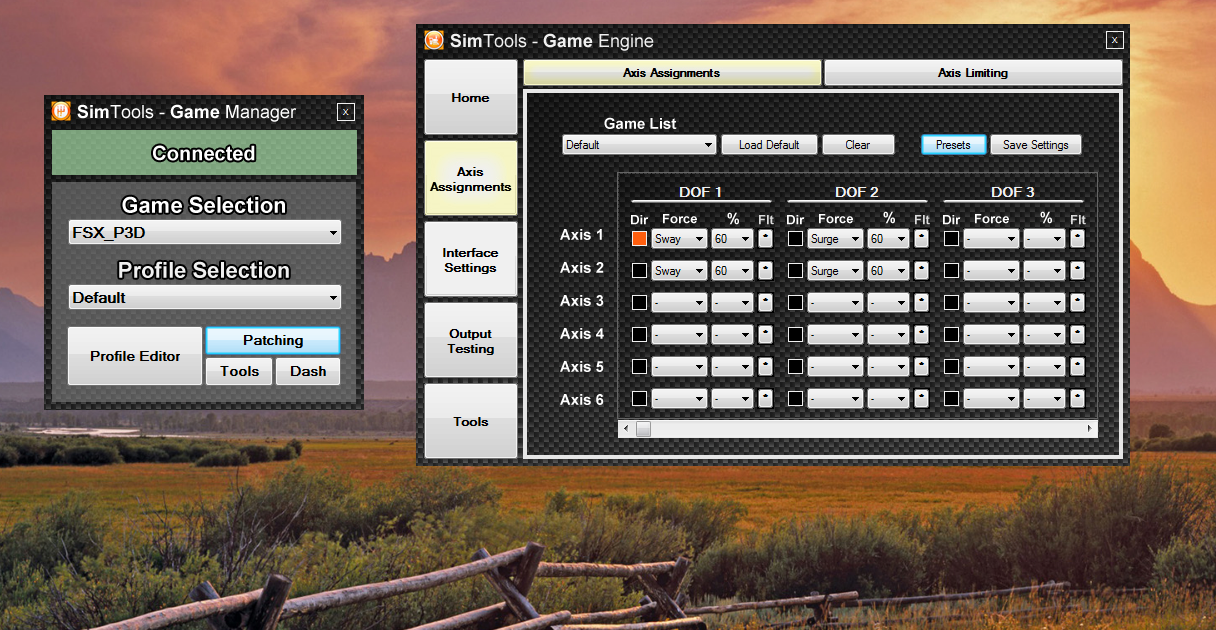Open Axis 2 DOF 2 percent dropdown showing 60
This screenshot has height=630, width=1216.
(888, 270)
